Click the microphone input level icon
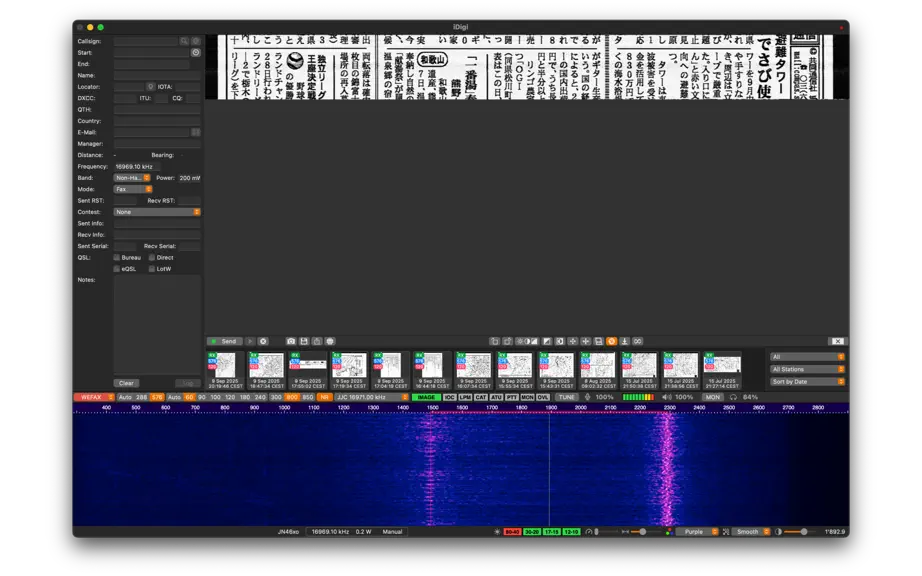 point(587,397)
